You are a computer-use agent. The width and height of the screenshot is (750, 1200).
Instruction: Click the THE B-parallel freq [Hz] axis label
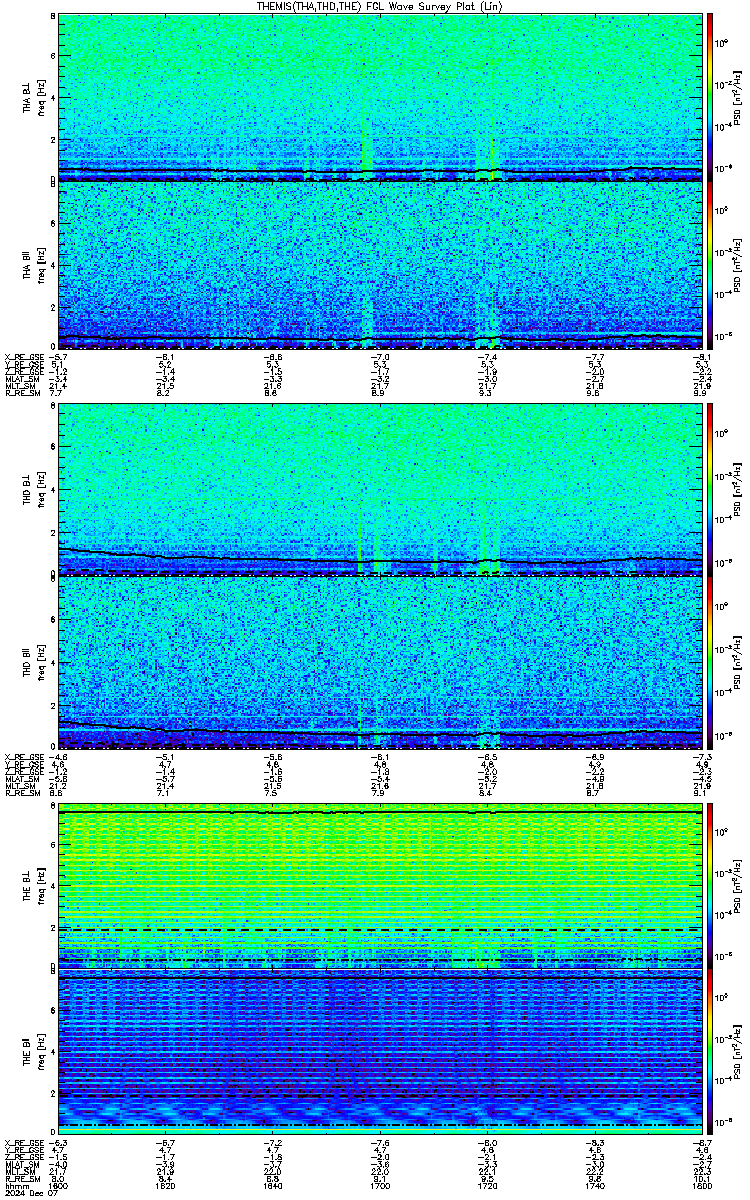39,1053
